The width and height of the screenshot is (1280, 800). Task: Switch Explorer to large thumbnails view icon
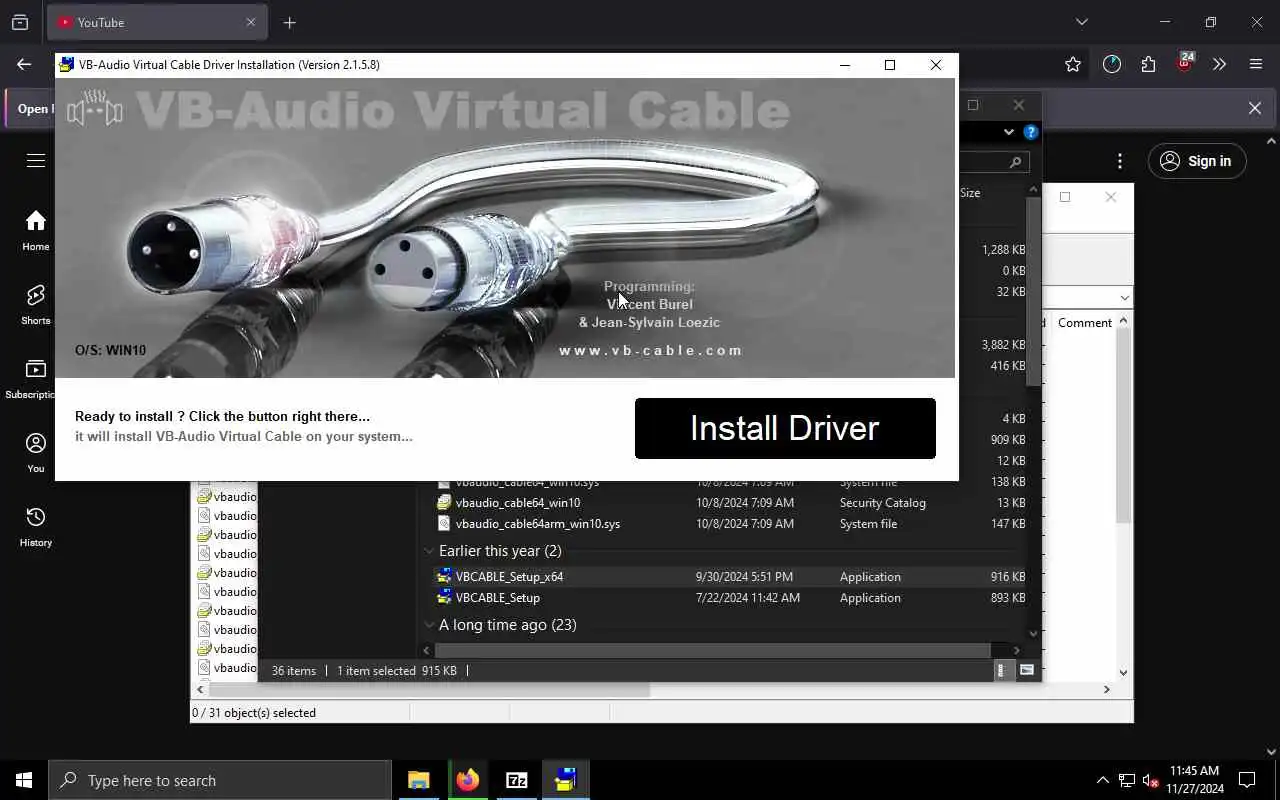(1027, 670)
